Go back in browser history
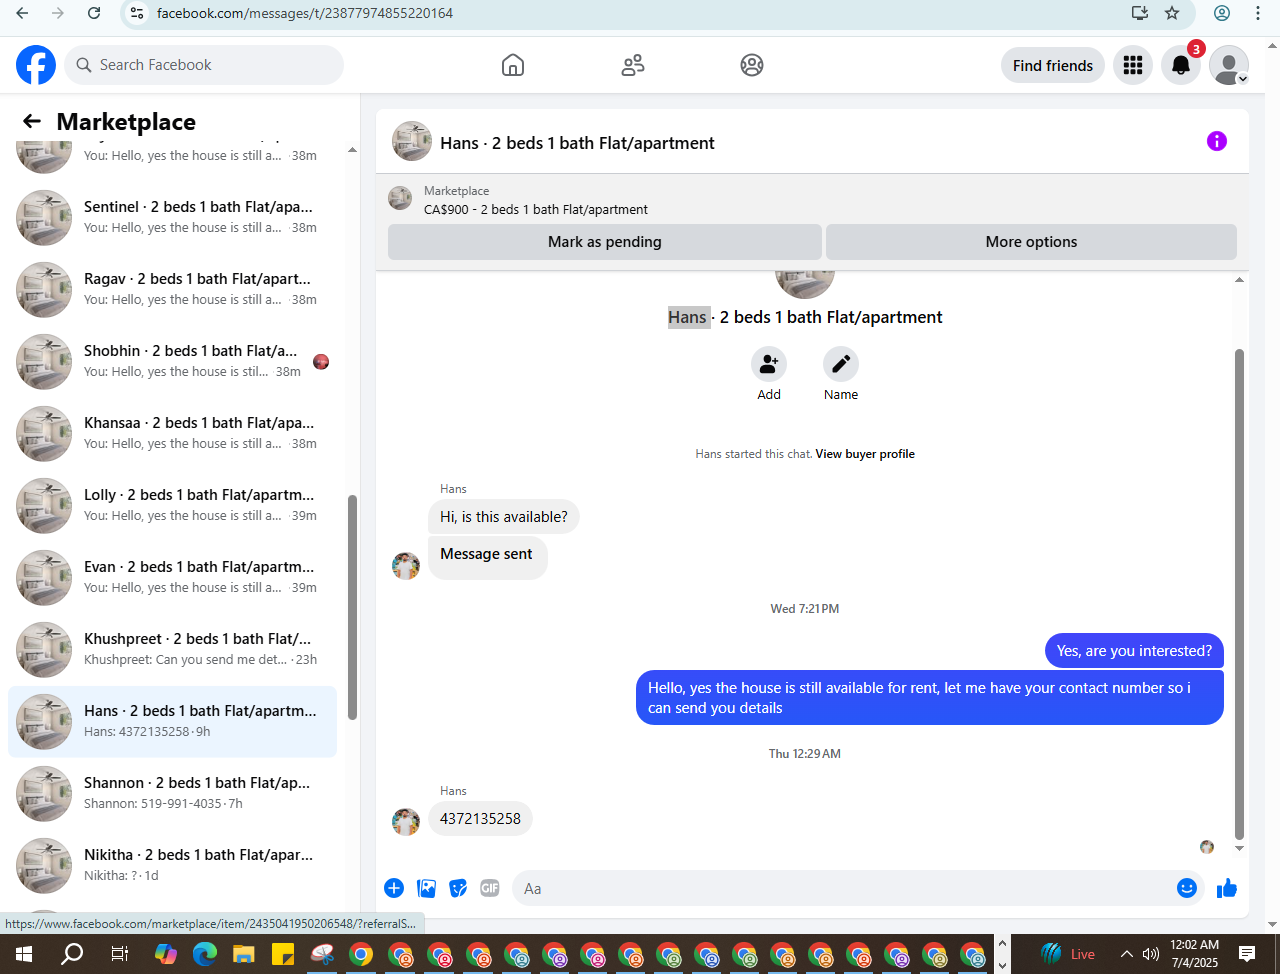Image resolution: width=1280 pixels, height=974 pixels. click(22, 13)
